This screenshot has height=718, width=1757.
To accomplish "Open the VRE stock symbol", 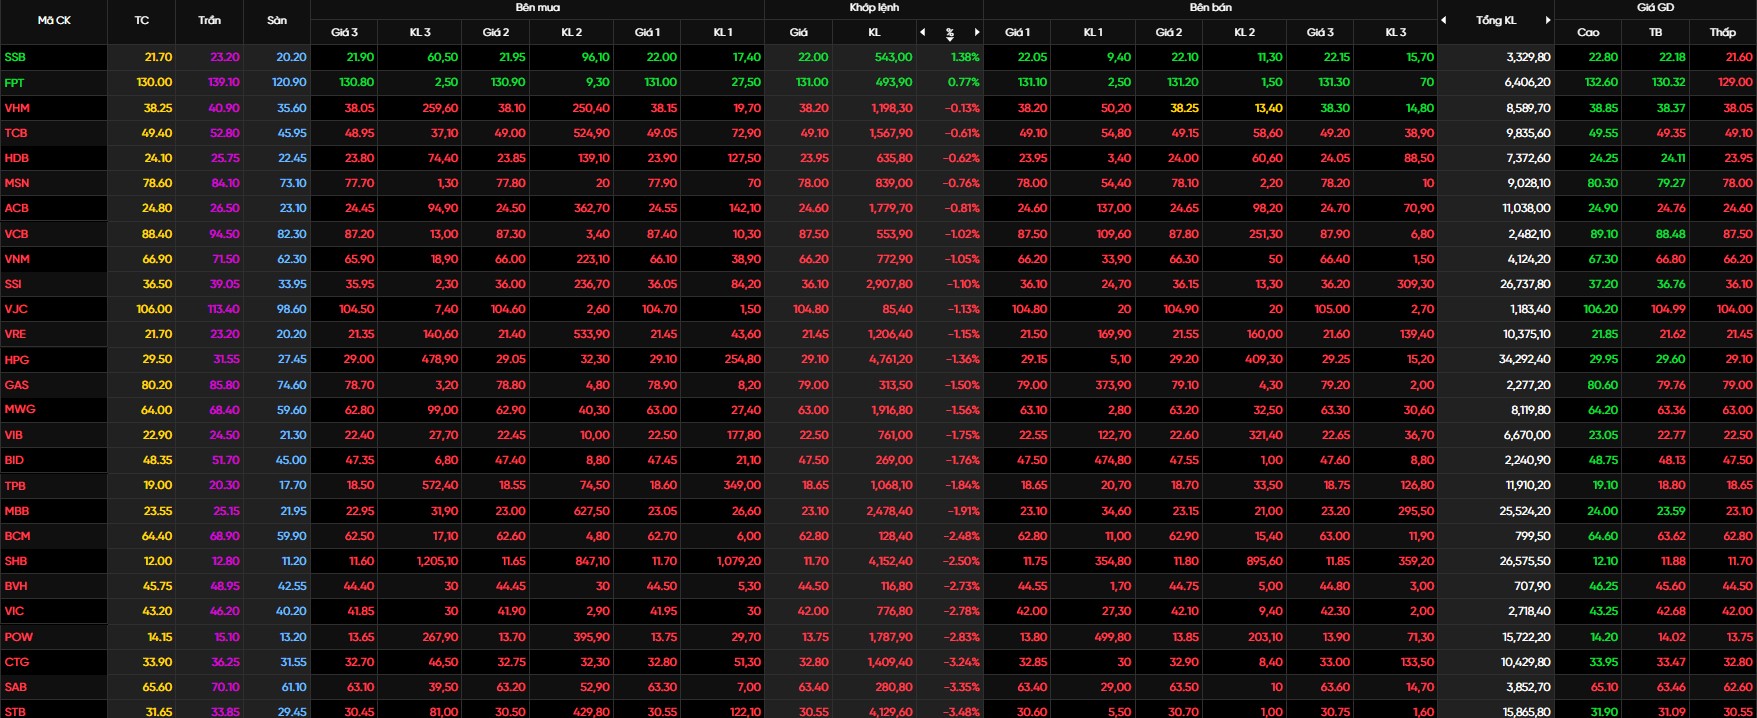I will click(15, 334).
